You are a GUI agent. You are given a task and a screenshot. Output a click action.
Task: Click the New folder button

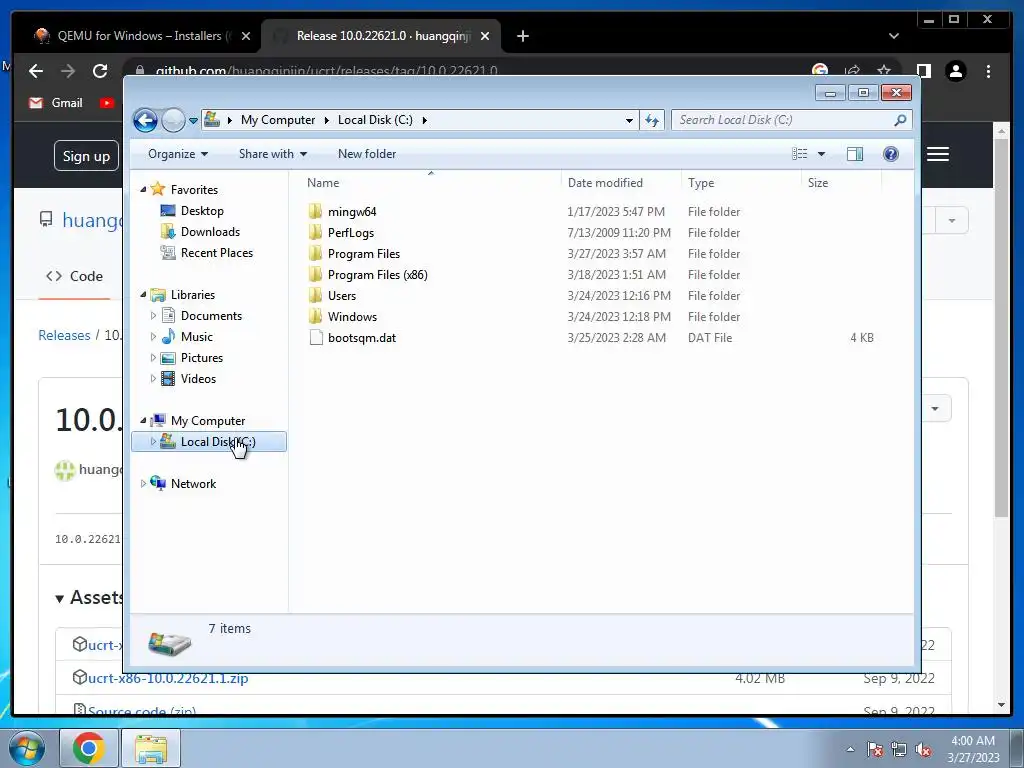click(367, 154)
